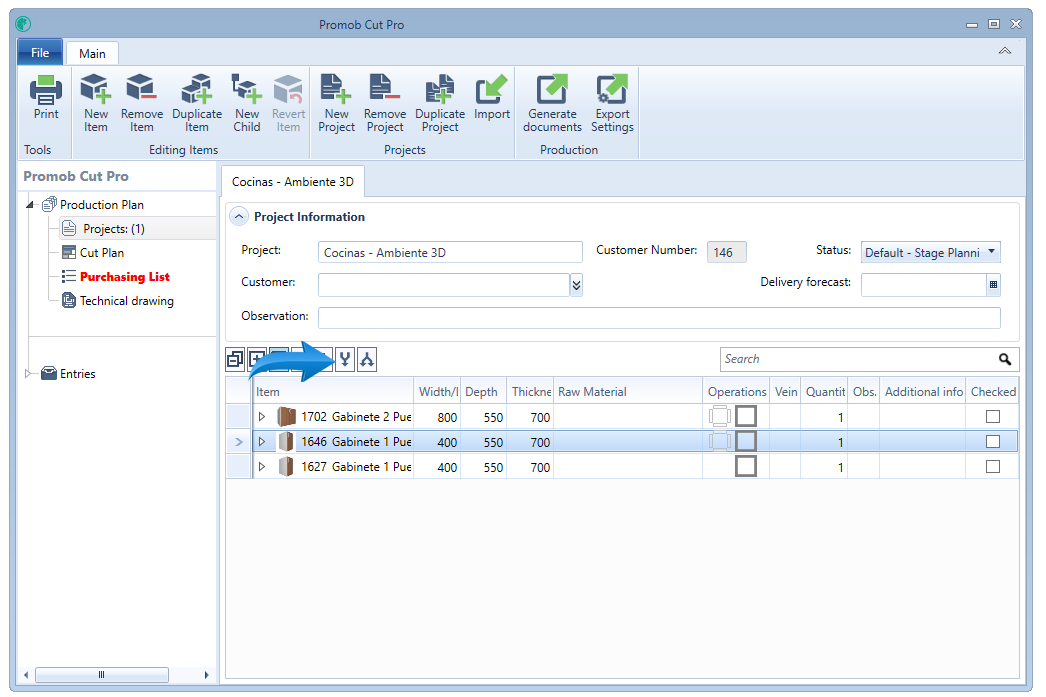This screenshot has height=697, width=1046.
Task: Click the Operations column header
Action: pos(736,392)
